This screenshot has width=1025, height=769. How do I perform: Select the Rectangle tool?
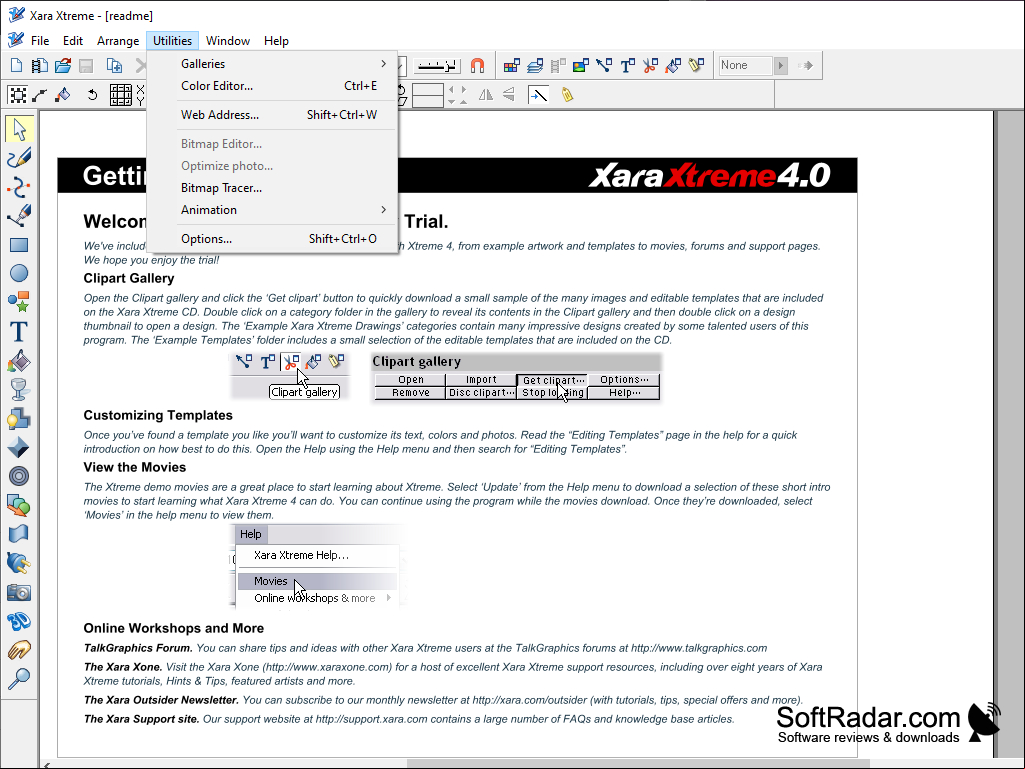point(19,245)
